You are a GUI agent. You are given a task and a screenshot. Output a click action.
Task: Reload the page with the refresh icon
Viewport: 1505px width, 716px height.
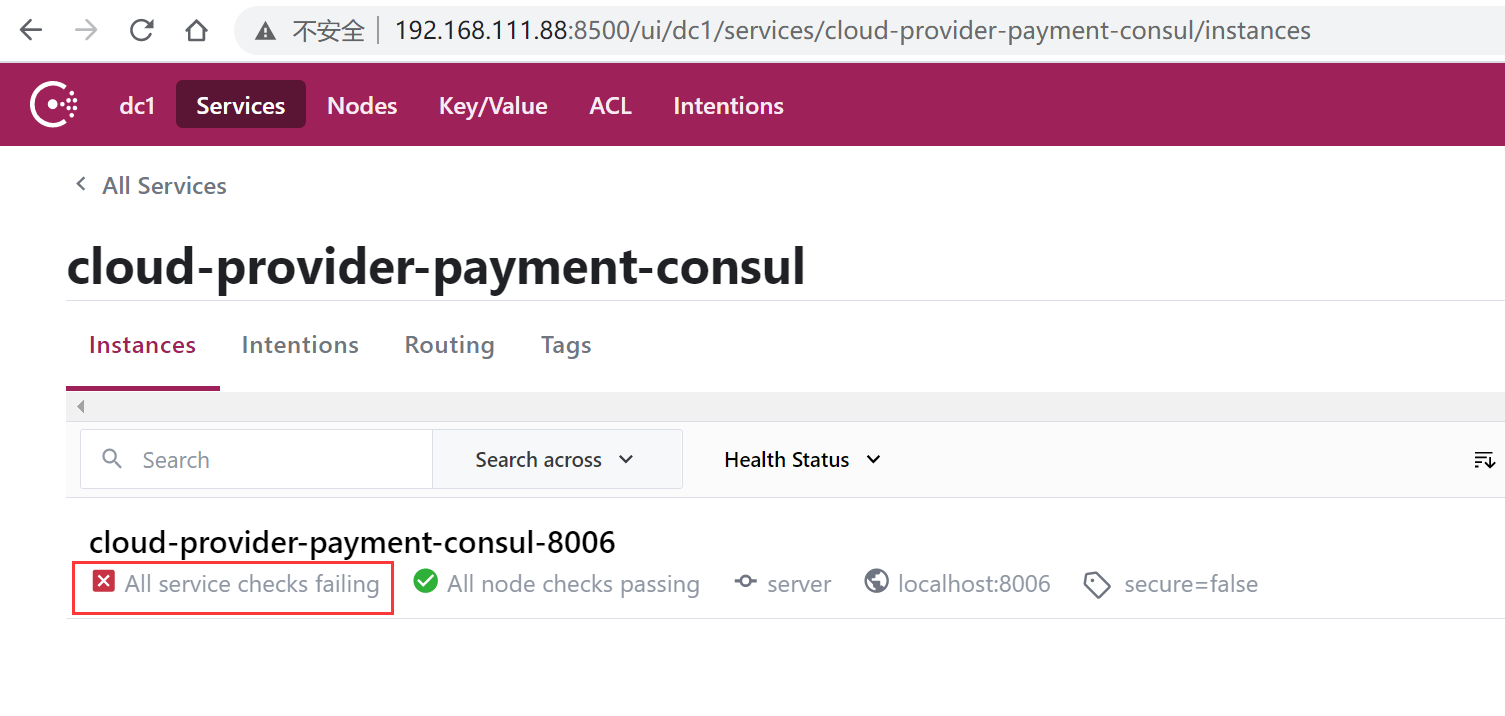tap(141, 31)
